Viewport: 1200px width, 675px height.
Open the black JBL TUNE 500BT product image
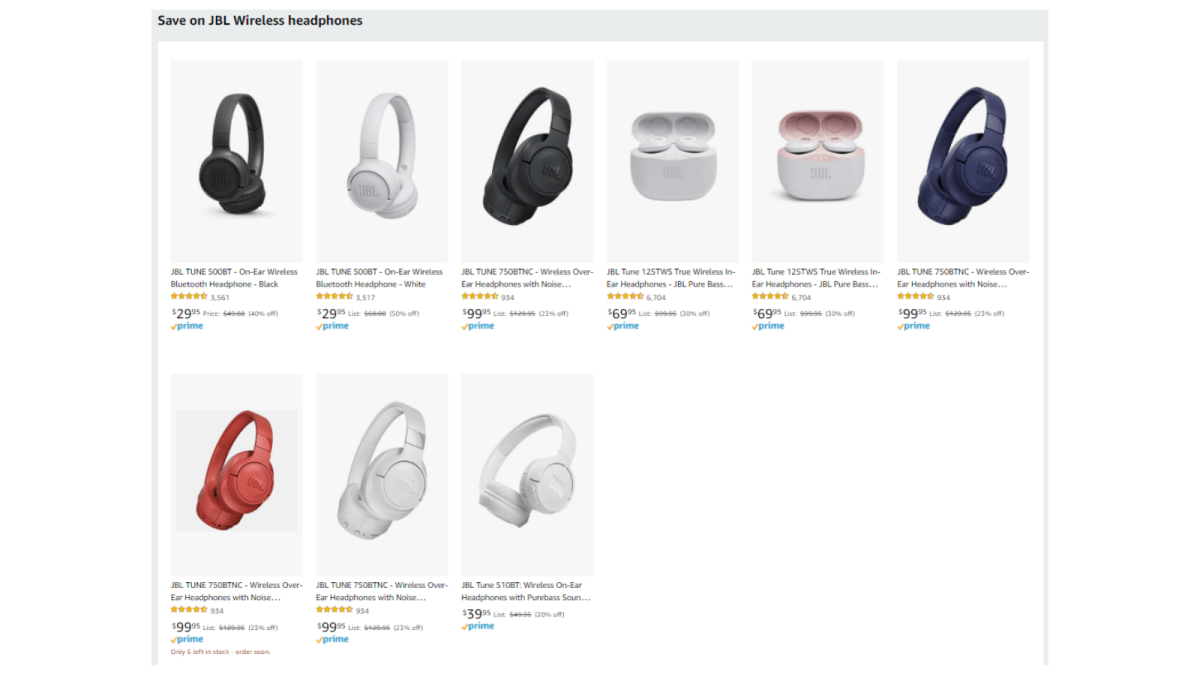click(x=236, y=161)
